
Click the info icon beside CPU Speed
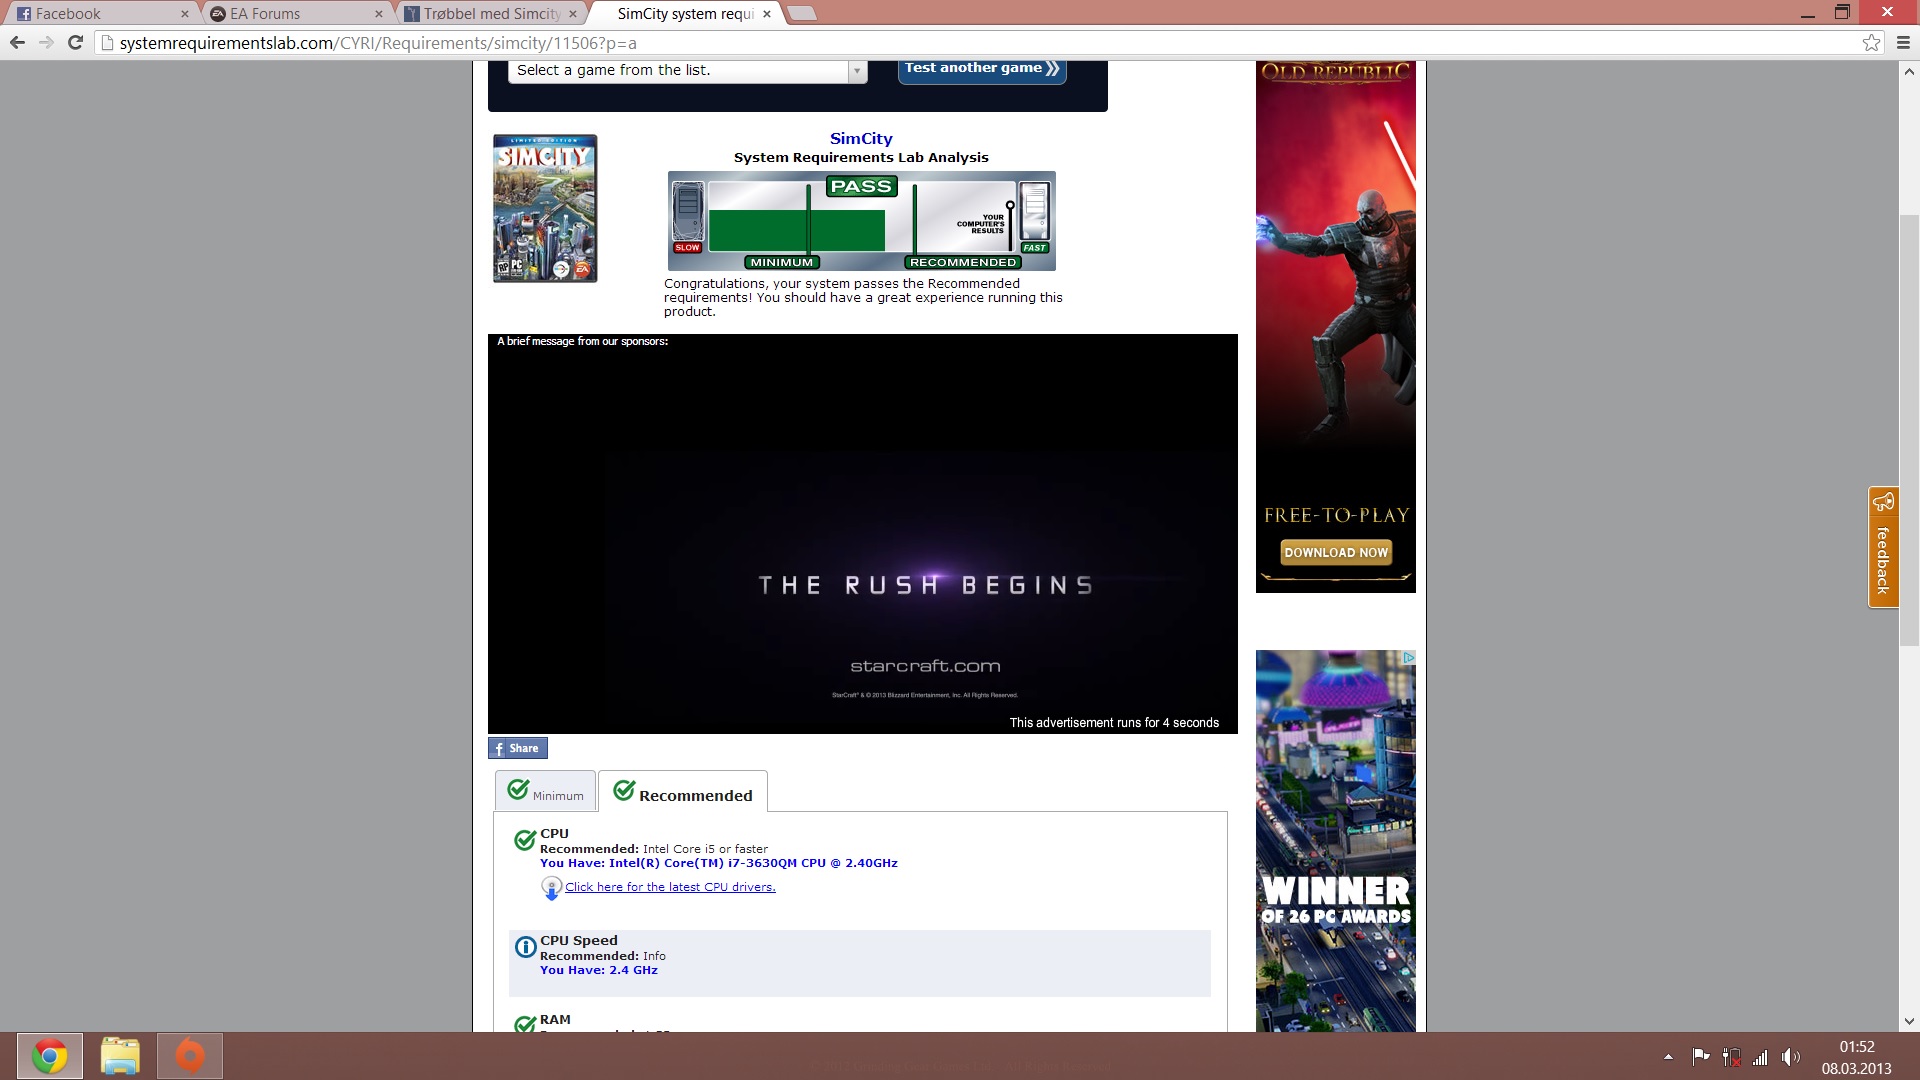coord(525,947)
